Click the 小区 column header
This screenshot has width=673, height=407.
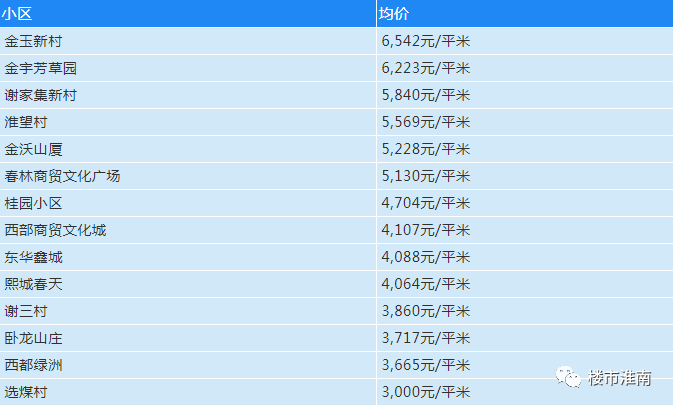pyautogui.click(x=17, y=14)
